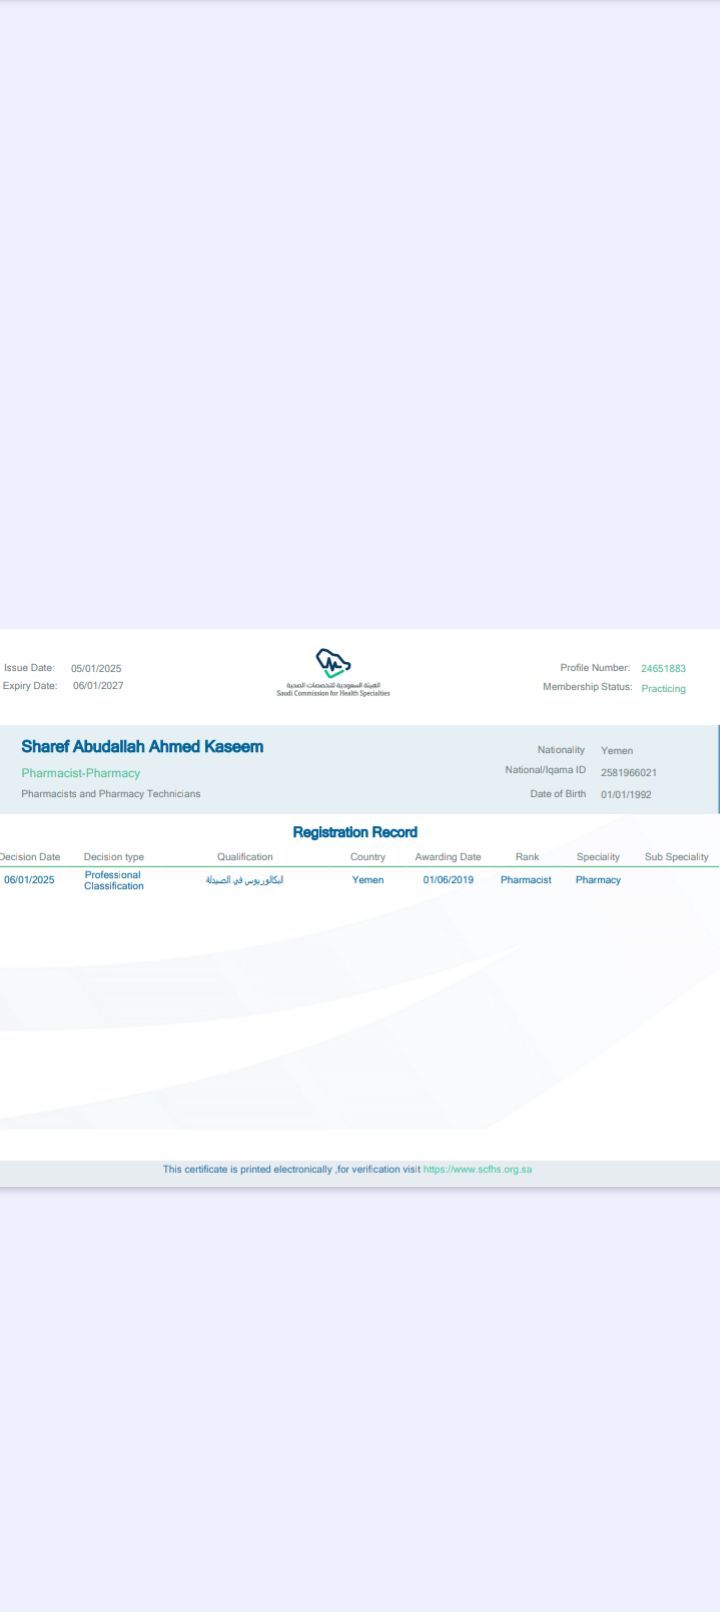The width and height of the screenshot is (720, 1612).
Task: Click the Issue Date label
Action: click(29, 668)
